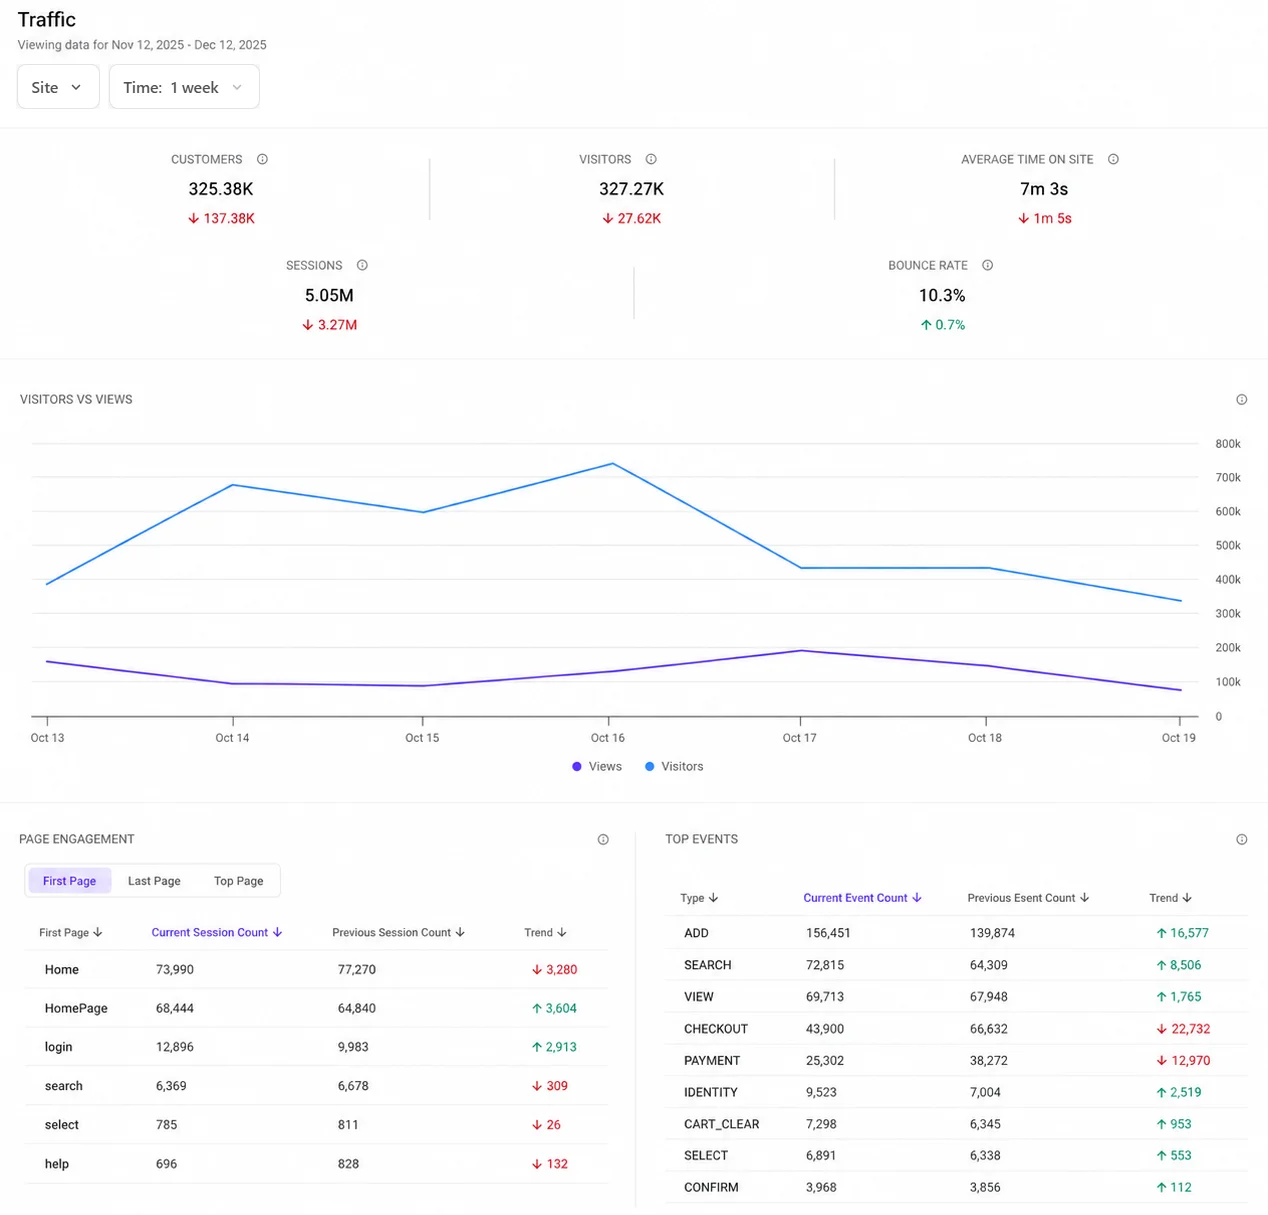Switch to the Top Page tab
This screenshot has height=1215, width=1268.
[x=238, y=881]
